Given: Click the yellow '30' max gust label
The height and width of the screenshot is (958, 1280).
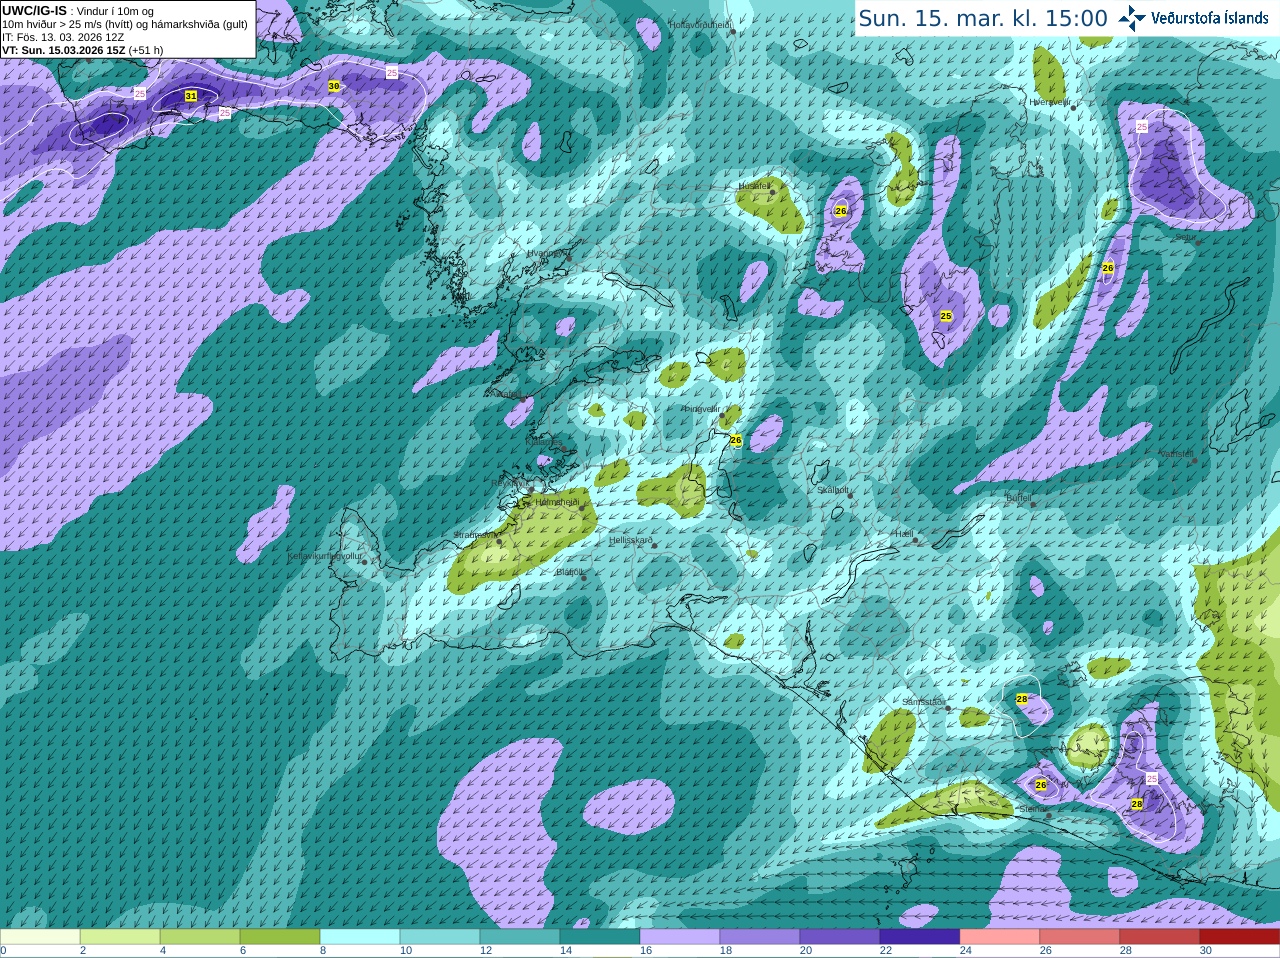Looking at the screenshot, I should tap(334, 86).
